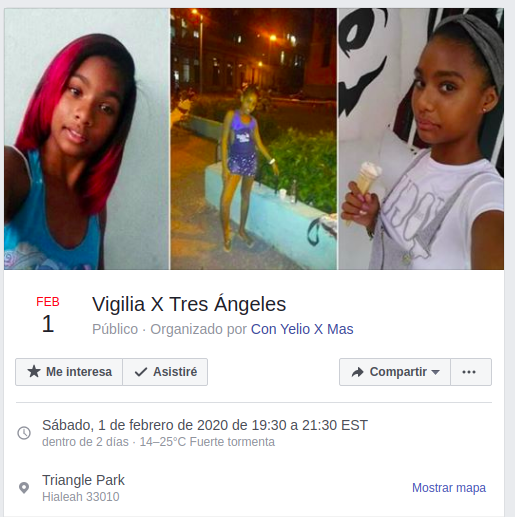The image size is (515, 517).
Task: Click the Hialeah 33010 address line
Action: click(x=81, y=497)
